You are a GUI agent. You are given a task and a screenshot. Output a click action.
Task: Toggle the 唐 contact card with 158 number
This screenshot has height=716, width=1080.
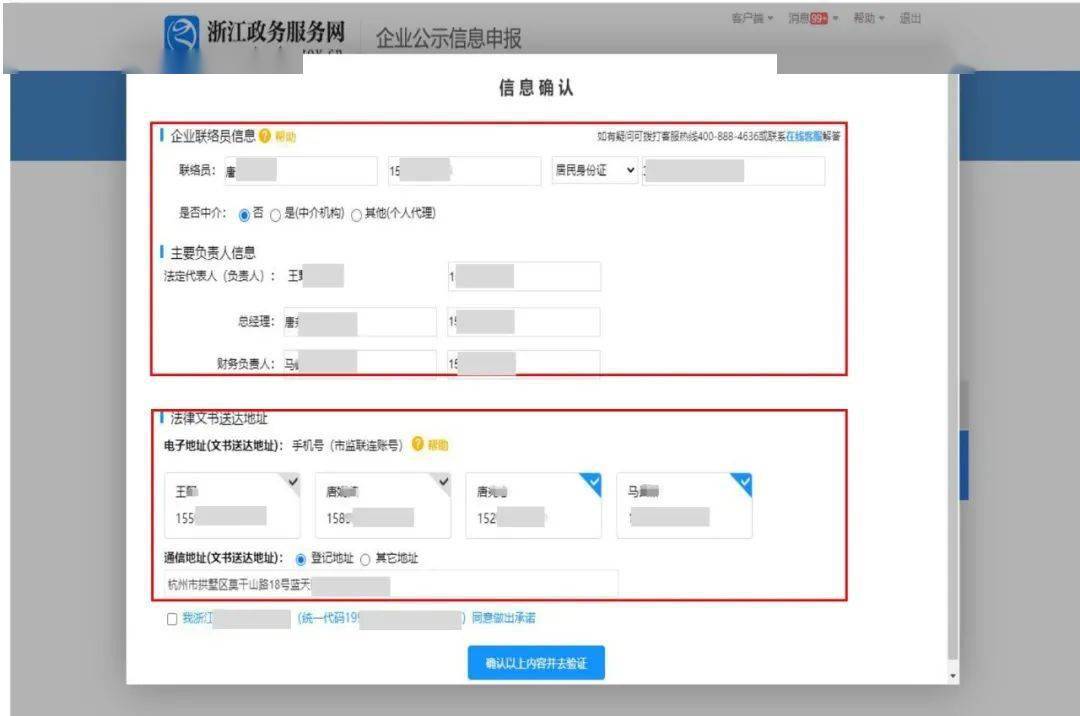(x=383, y=505)
